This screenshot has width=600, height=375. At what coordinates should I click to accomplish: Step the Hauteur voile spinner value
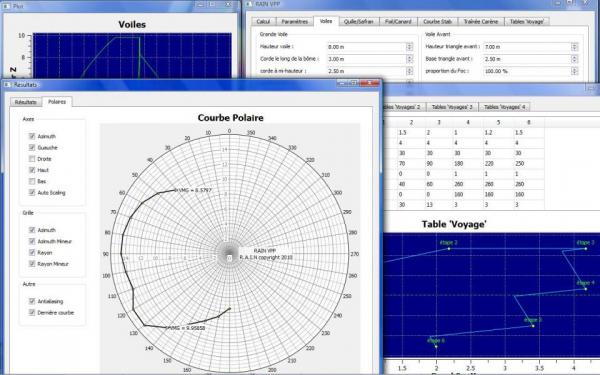(x=409, y=47)
